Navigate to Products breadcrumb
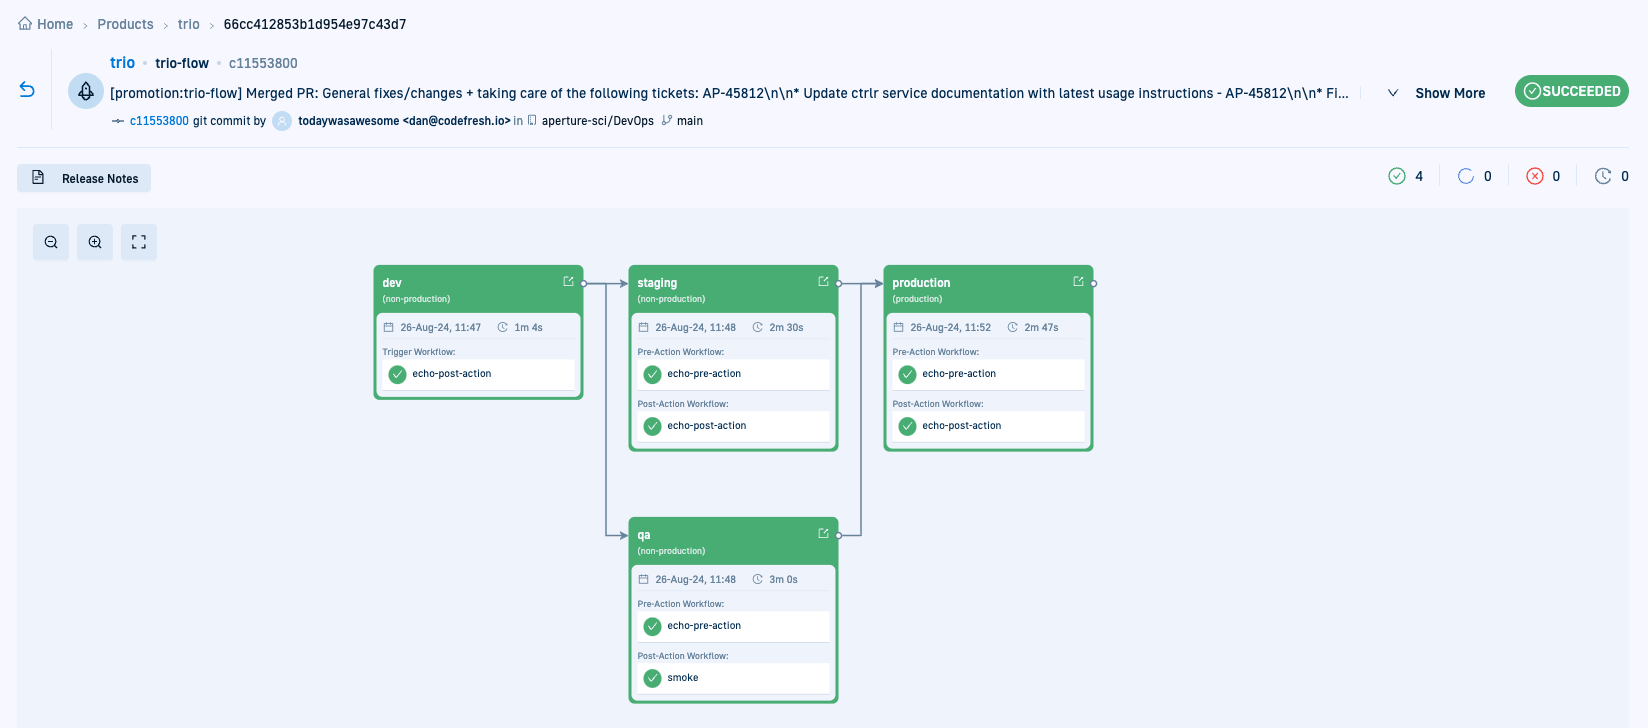The width and height of the screenshot is (1648, 728). pos(125,24)
